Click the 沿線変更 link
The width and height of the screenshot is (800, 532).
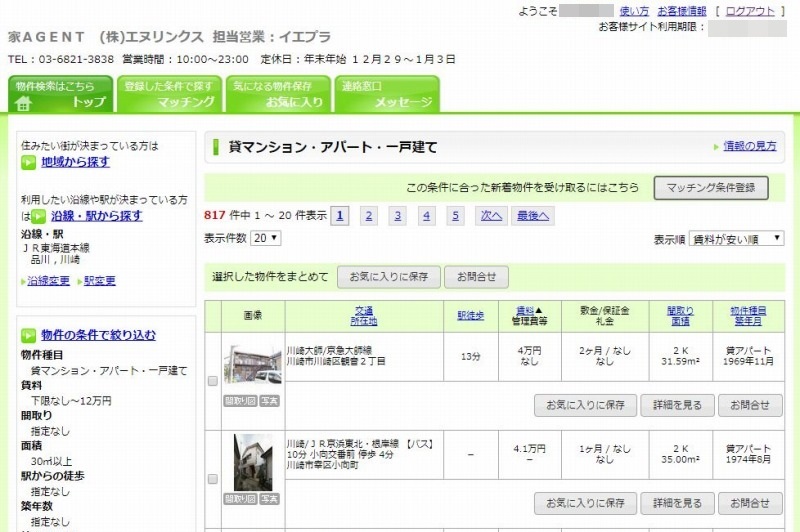pos(48,281)
